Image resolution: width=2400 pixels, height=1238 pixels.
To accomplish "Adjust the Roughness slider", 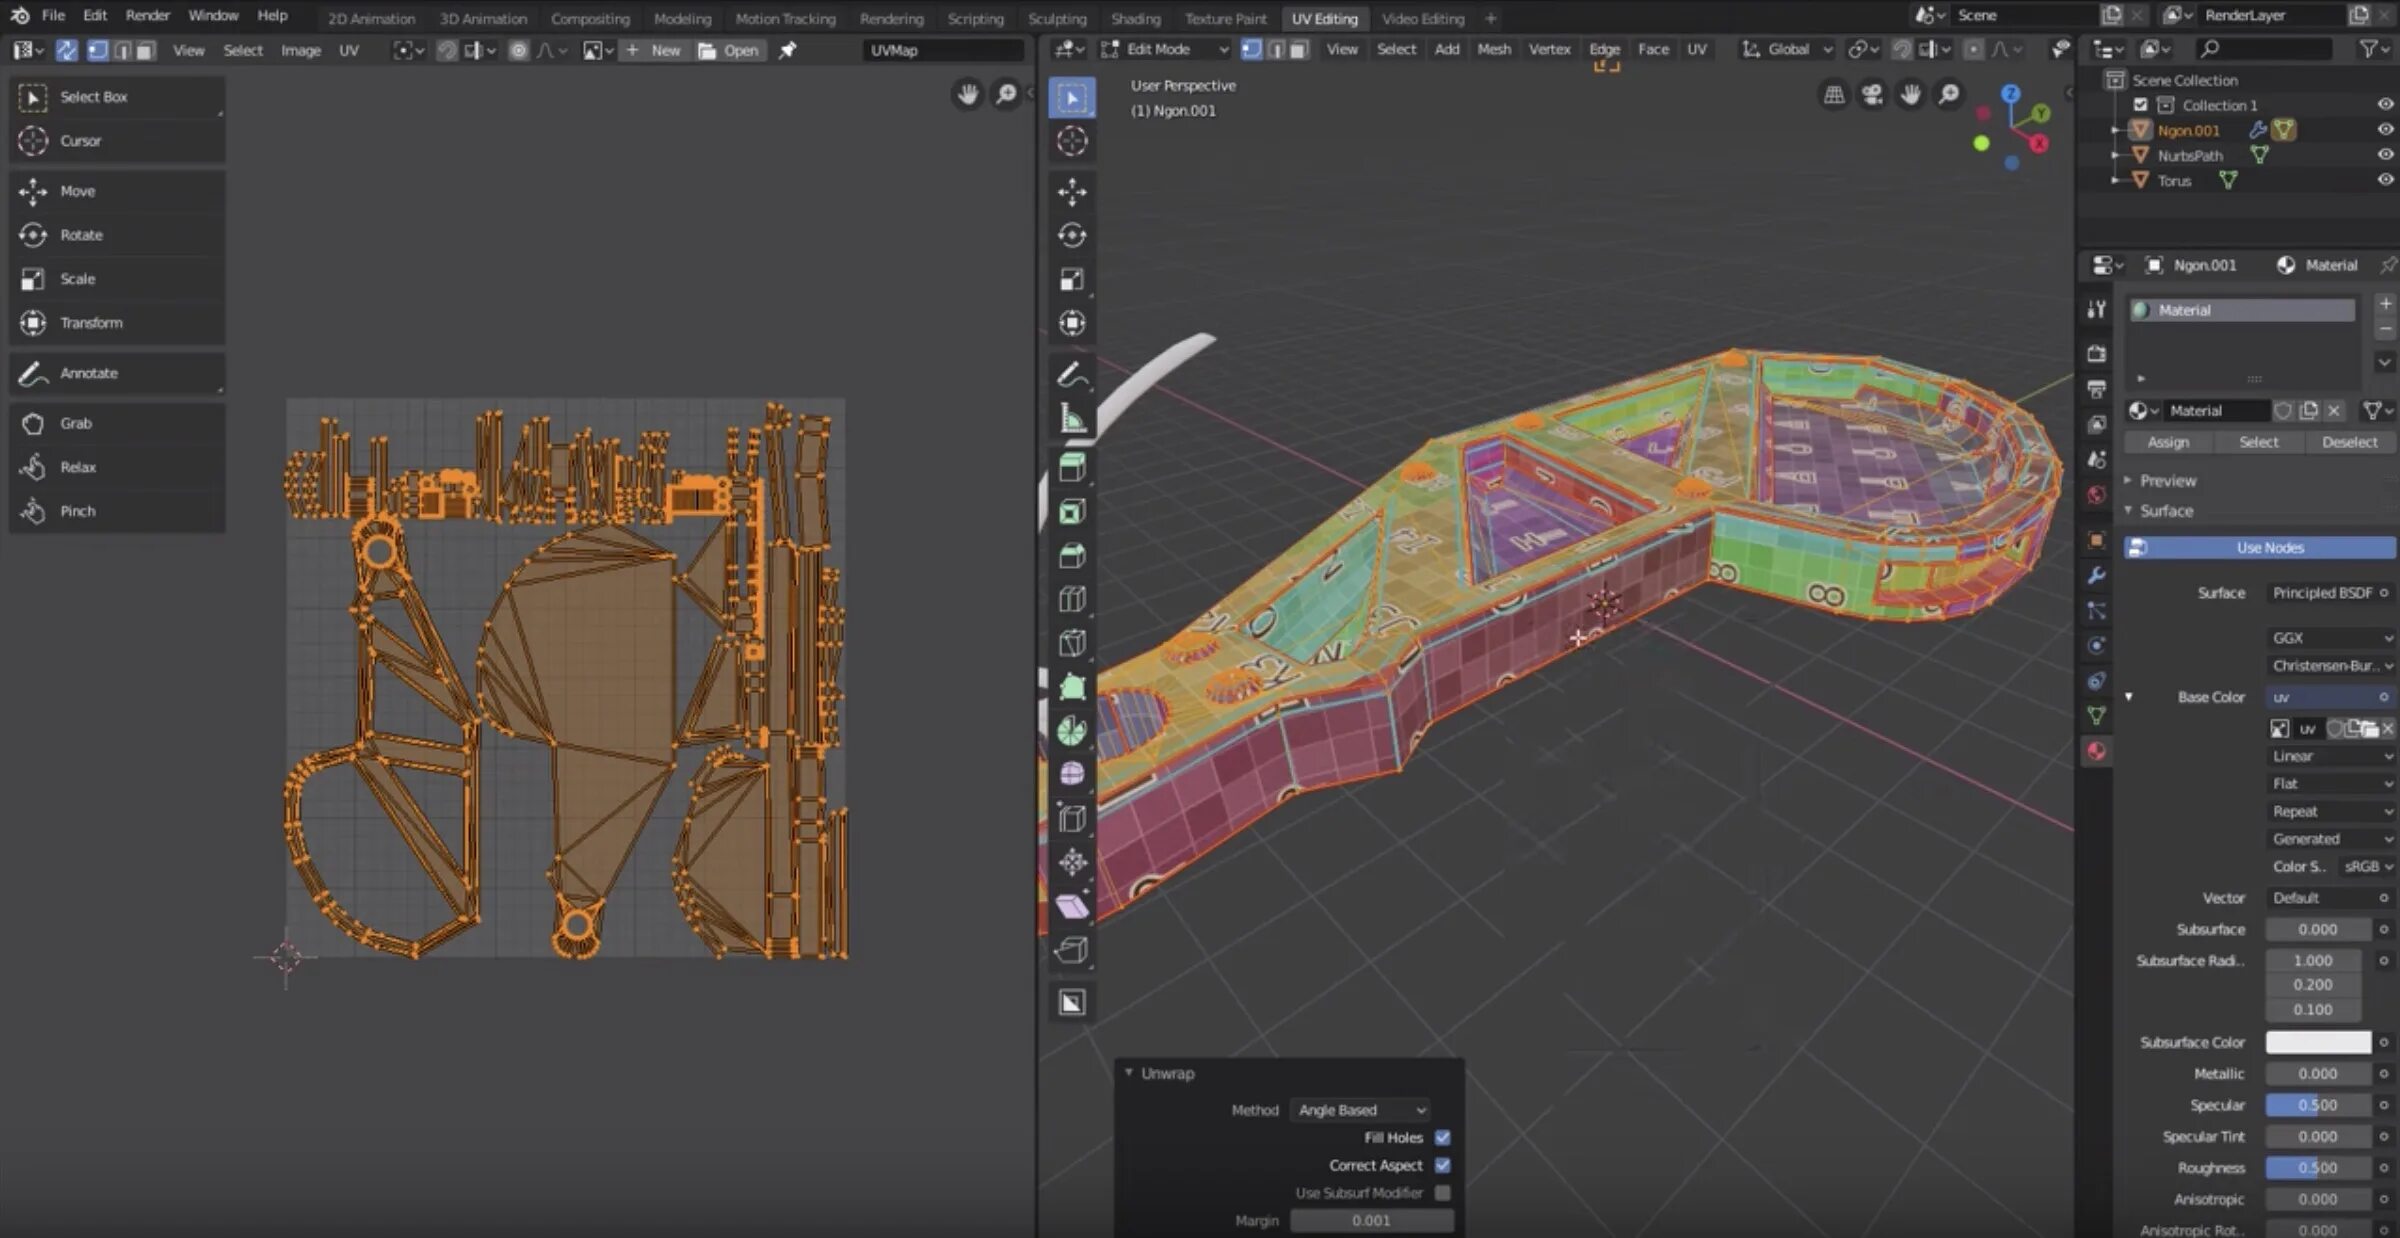I will pos(2317,1168).
